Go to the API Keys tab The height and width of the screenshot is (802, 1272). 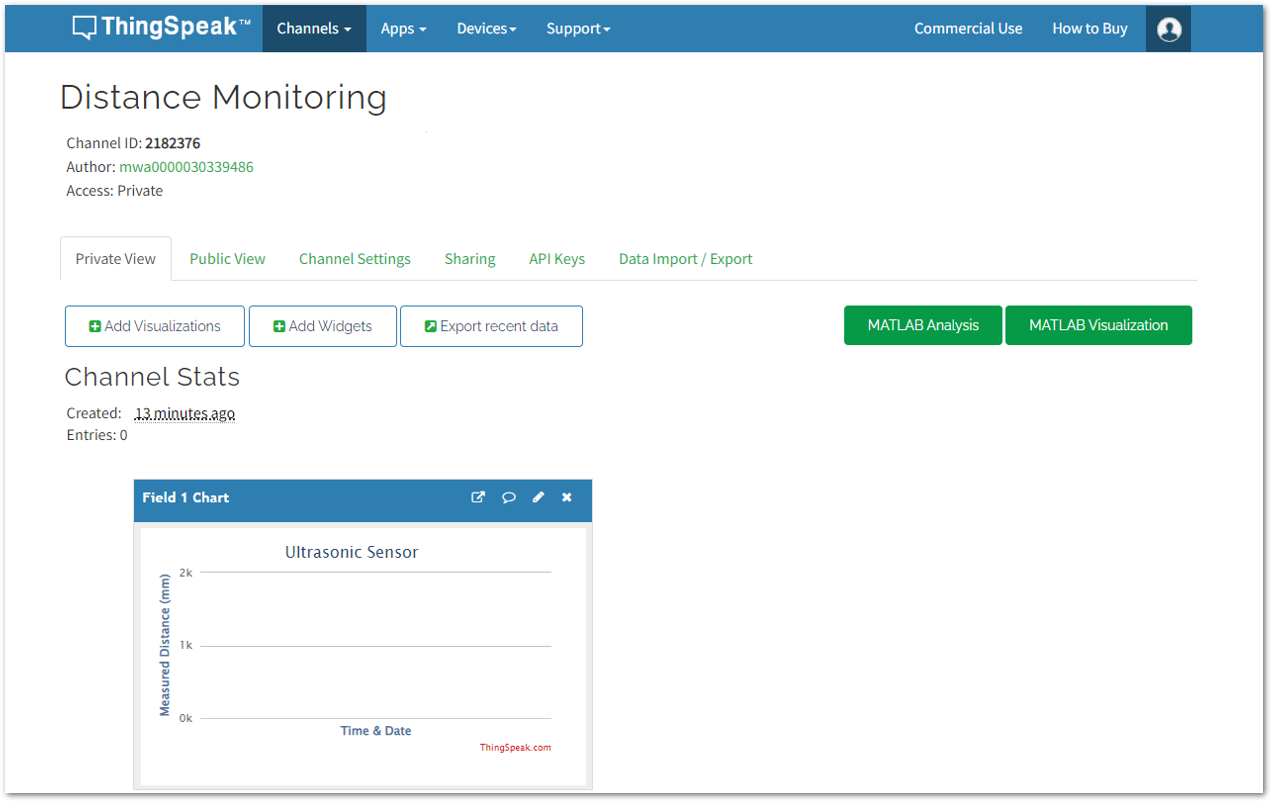click(x=557, y=259)
